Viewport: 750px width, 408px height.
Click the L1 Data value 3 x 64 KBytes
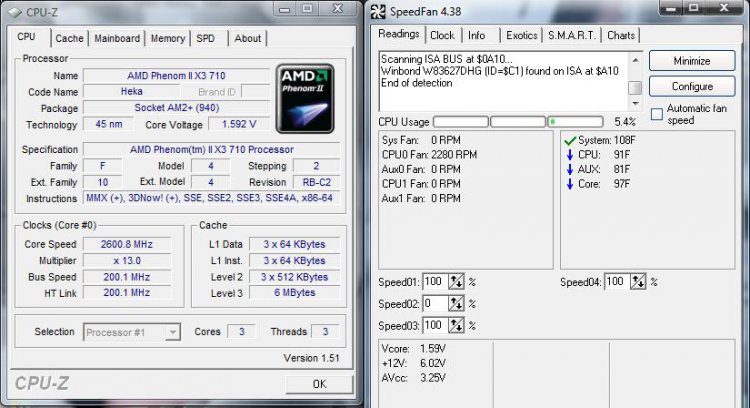295,244
